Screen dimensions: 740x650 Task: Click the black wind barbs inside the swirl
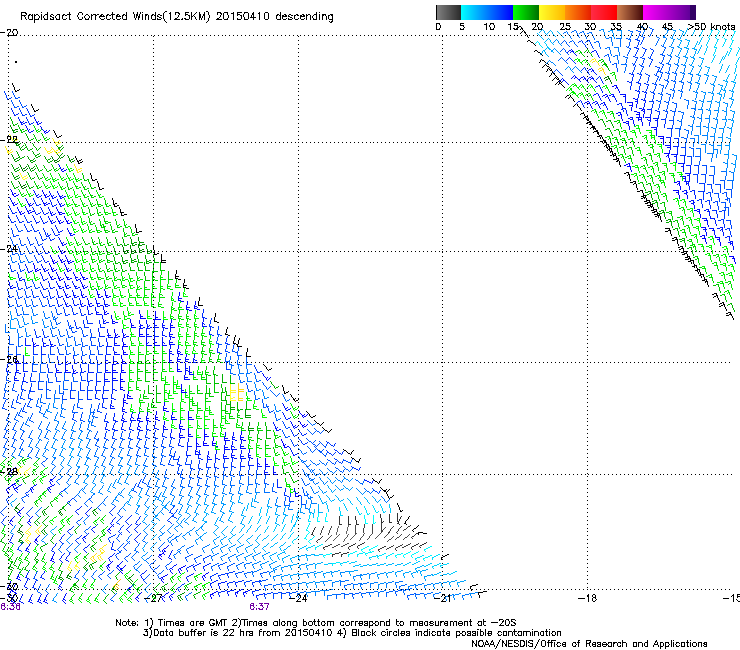368,532
